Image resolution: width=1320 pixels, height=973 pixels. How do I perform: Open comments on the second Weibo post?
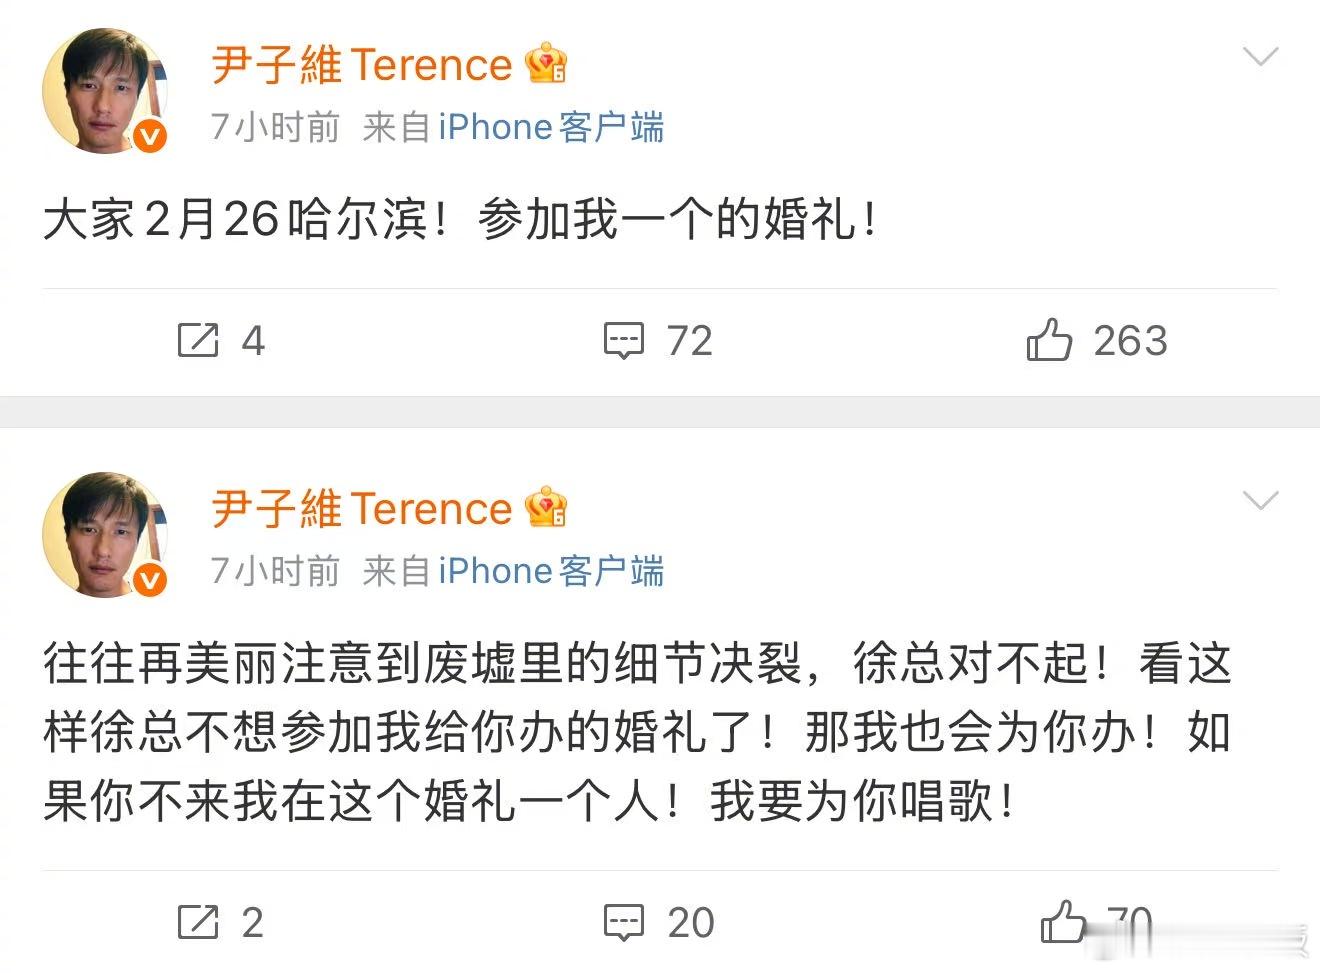click(622, 921)
